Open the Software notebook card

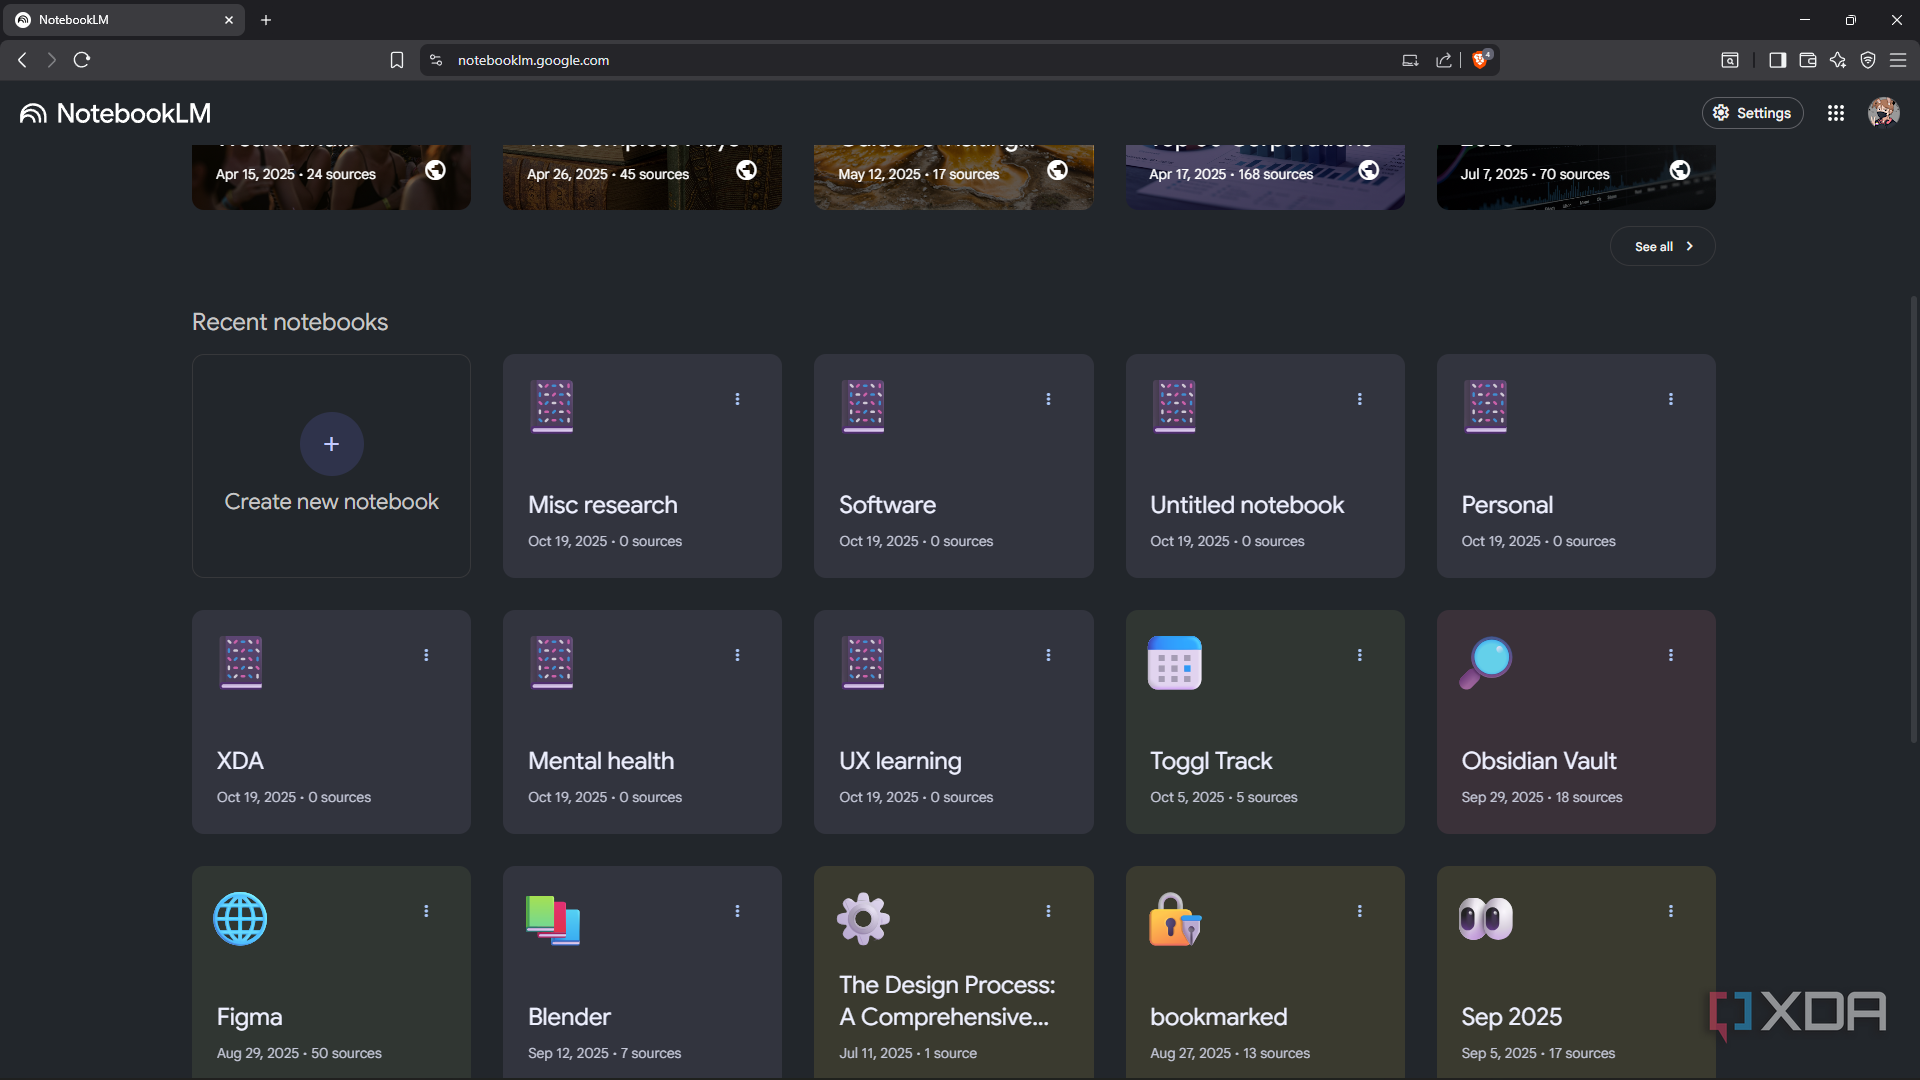pos(953,466)
